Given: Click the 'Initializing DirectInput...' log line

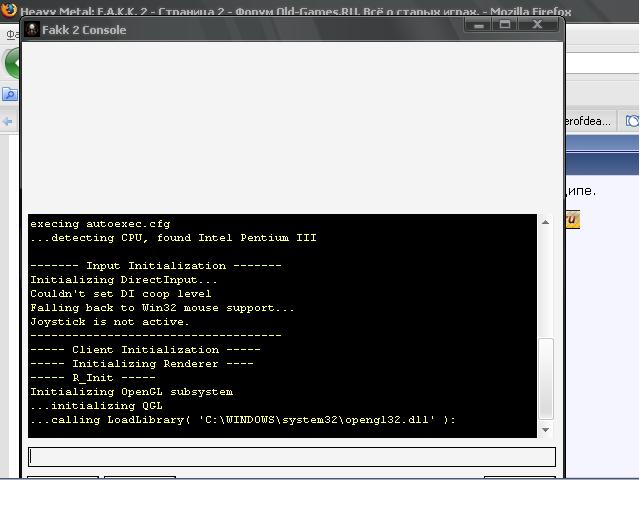Looking at the screenshot, I should click(x=124, y=280).
